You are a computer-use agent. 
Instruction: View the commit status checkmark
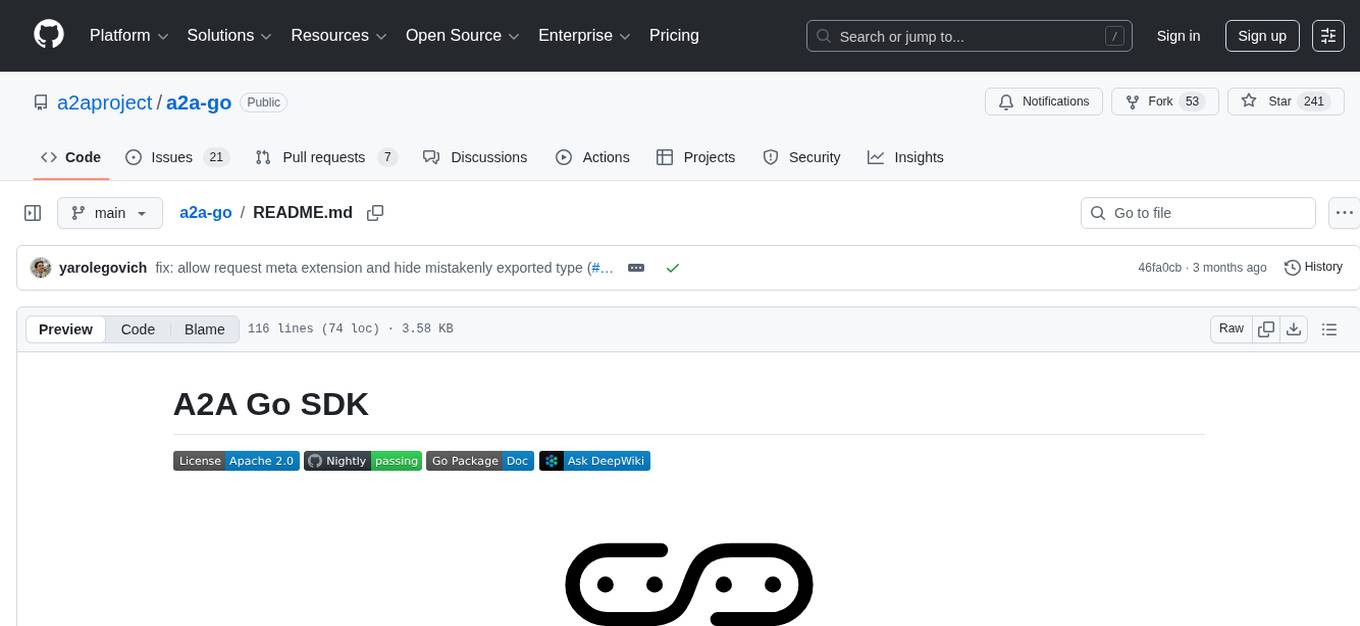673,268
